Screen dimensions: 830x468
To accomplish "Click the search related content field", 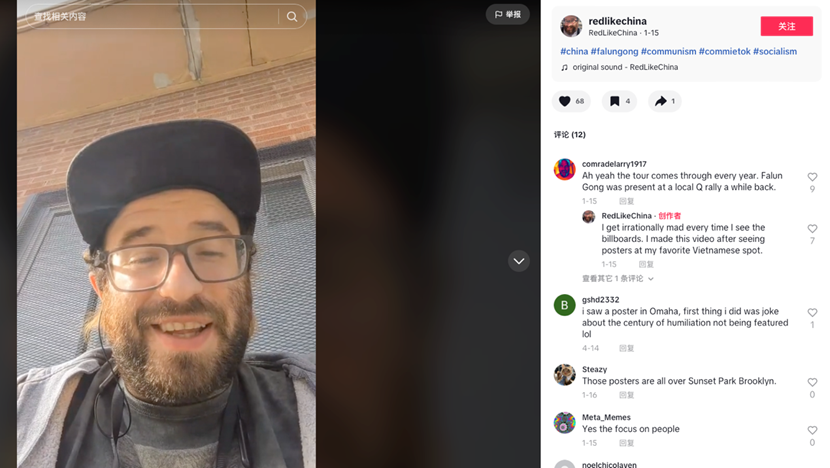I will 154,16.
